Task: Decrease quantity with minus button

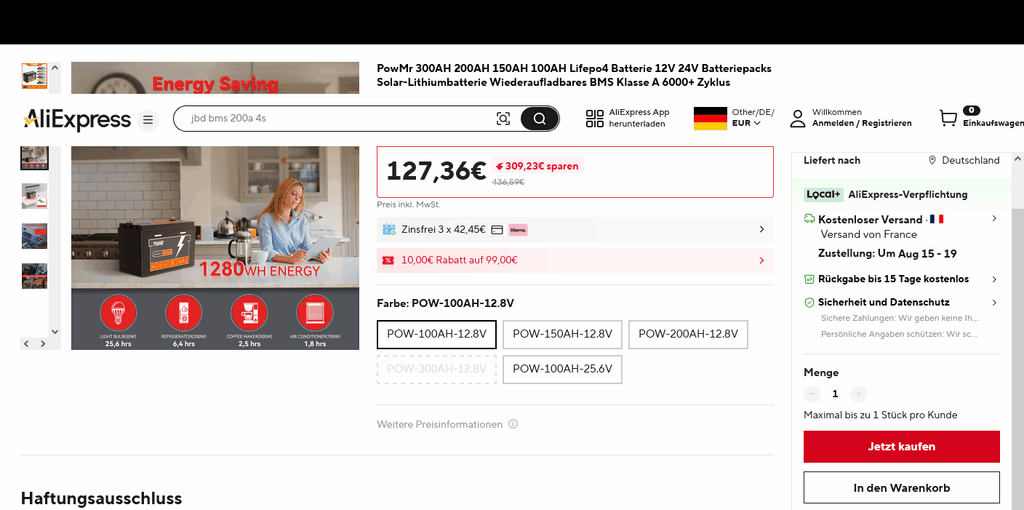Action: click(x=812, y=394)
